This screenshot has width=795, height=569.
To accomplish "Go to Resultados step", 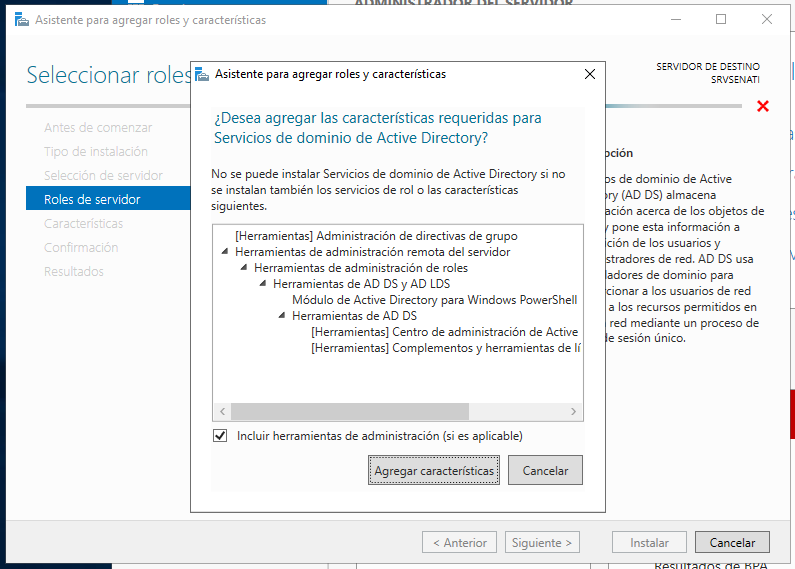I will click(x=74, y=271).
